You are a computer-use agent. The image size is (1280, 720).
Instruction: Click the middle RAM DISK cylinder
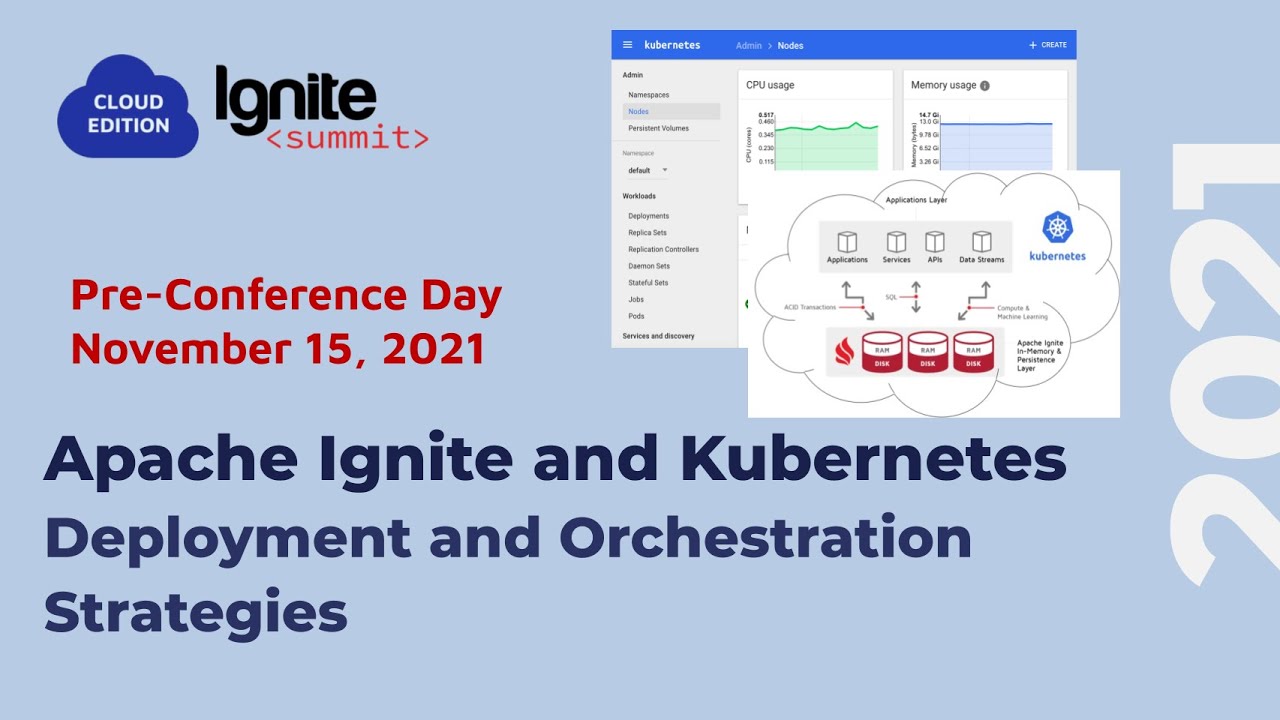(927, 352)
